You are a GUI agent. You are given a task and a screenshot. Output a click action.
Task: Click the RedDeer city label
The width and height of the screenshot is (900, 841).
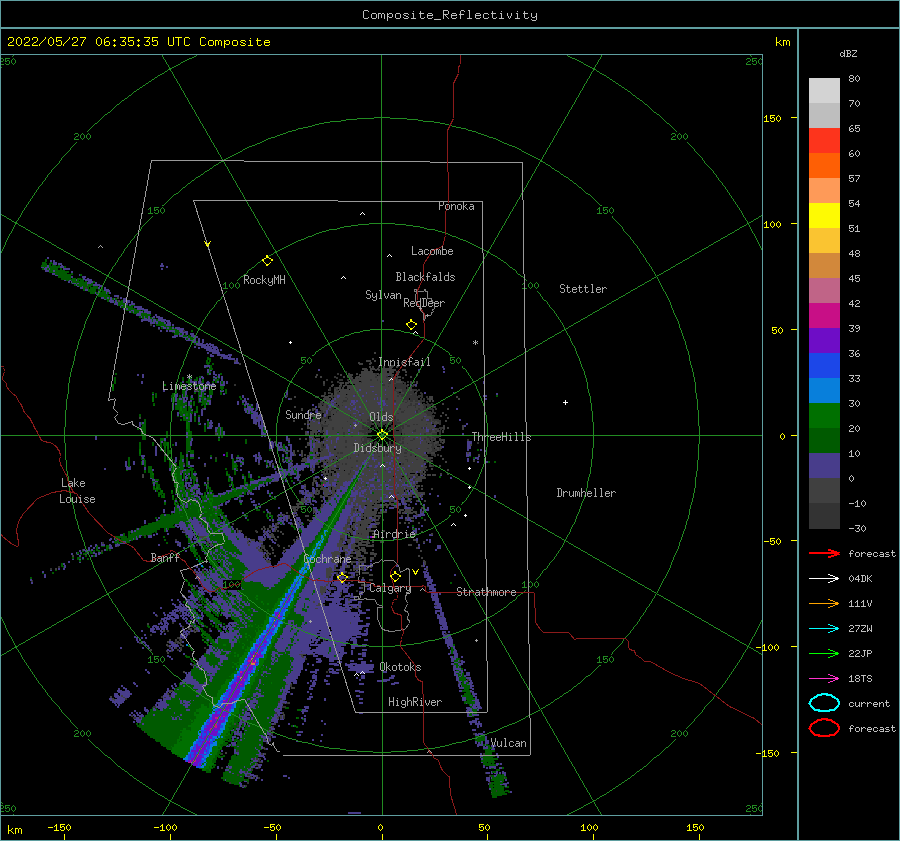coord(424,303)
